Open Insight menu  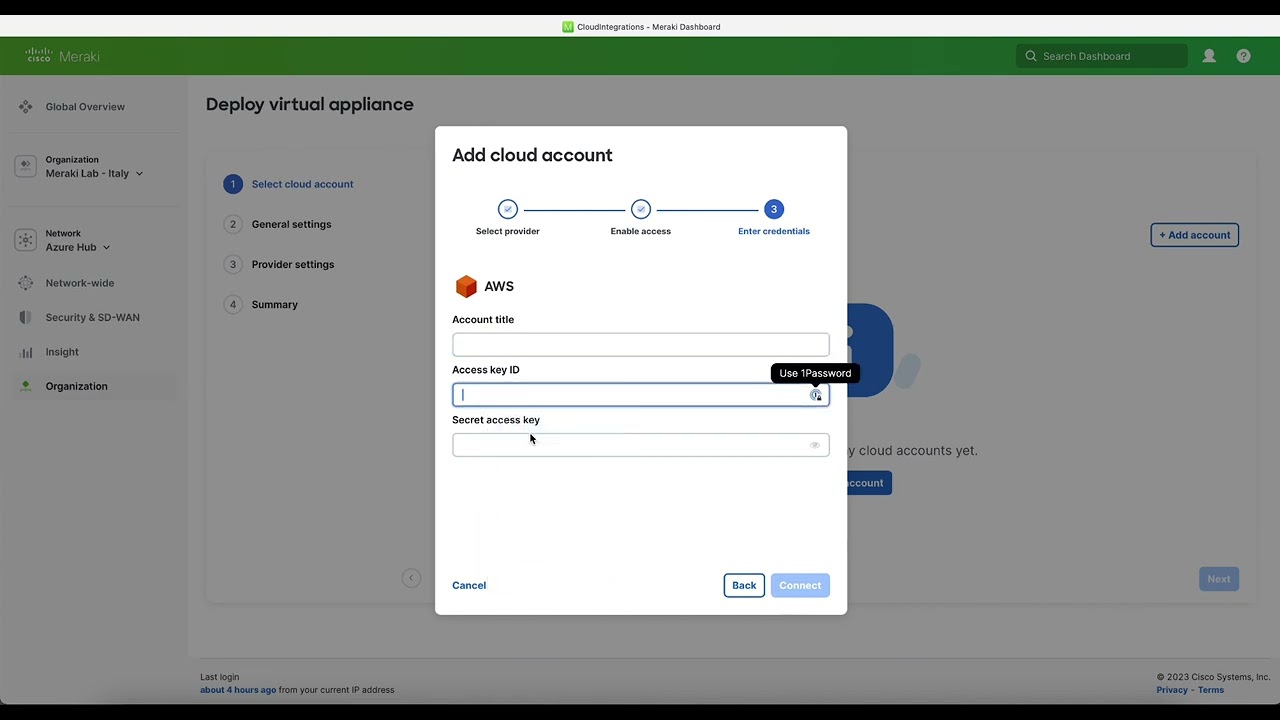[62, 352]
